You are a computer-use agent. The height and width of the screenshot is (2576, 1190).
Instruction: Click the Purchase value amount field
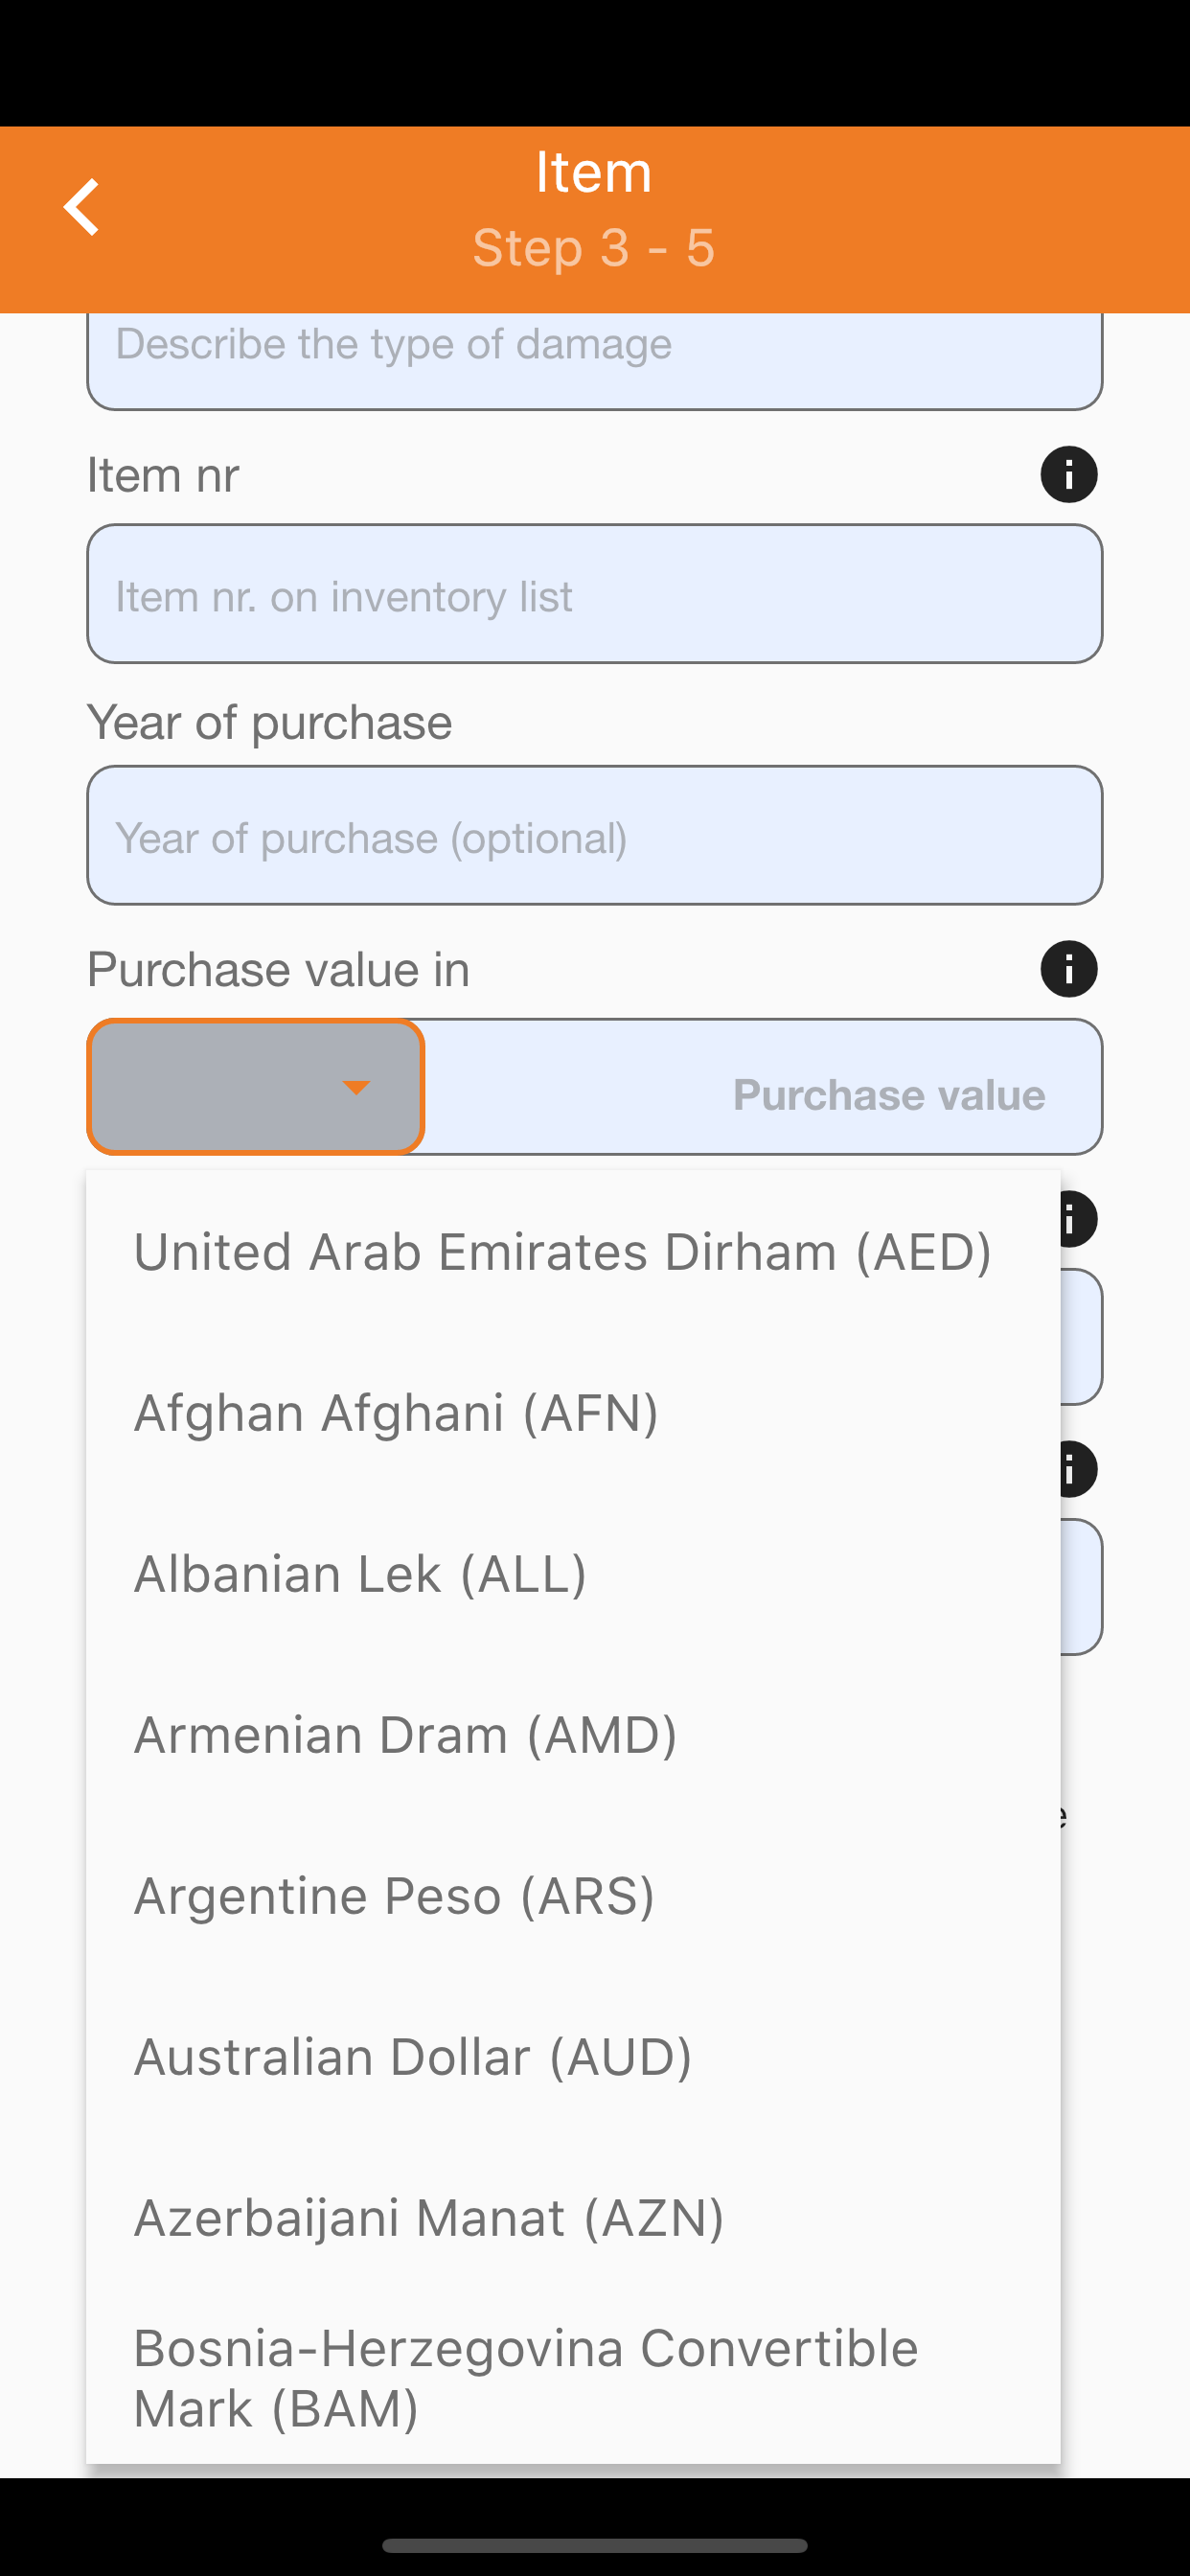[x=763, y=1087]
